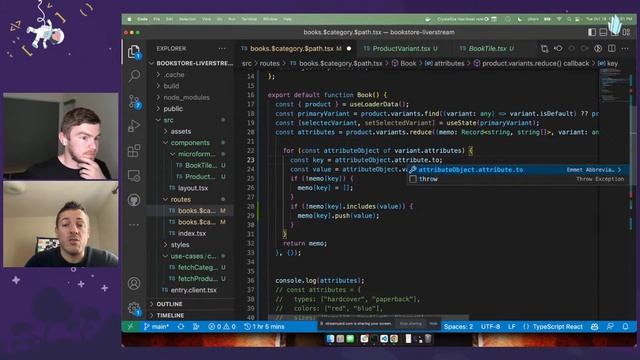Open the Remote Explorer view
640x360 pixels.
tap(134, 176)
